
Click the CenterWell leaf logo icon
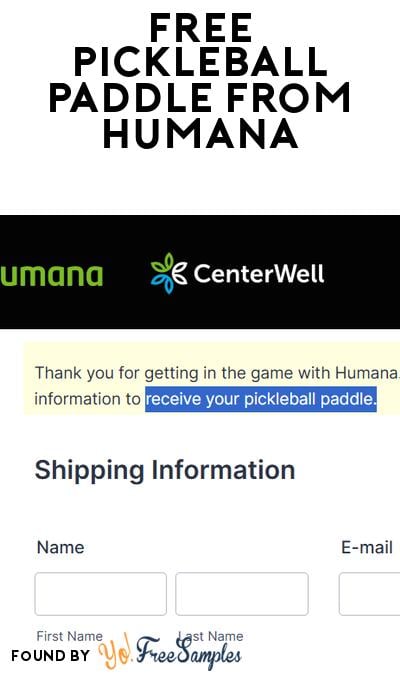(168, 273)
